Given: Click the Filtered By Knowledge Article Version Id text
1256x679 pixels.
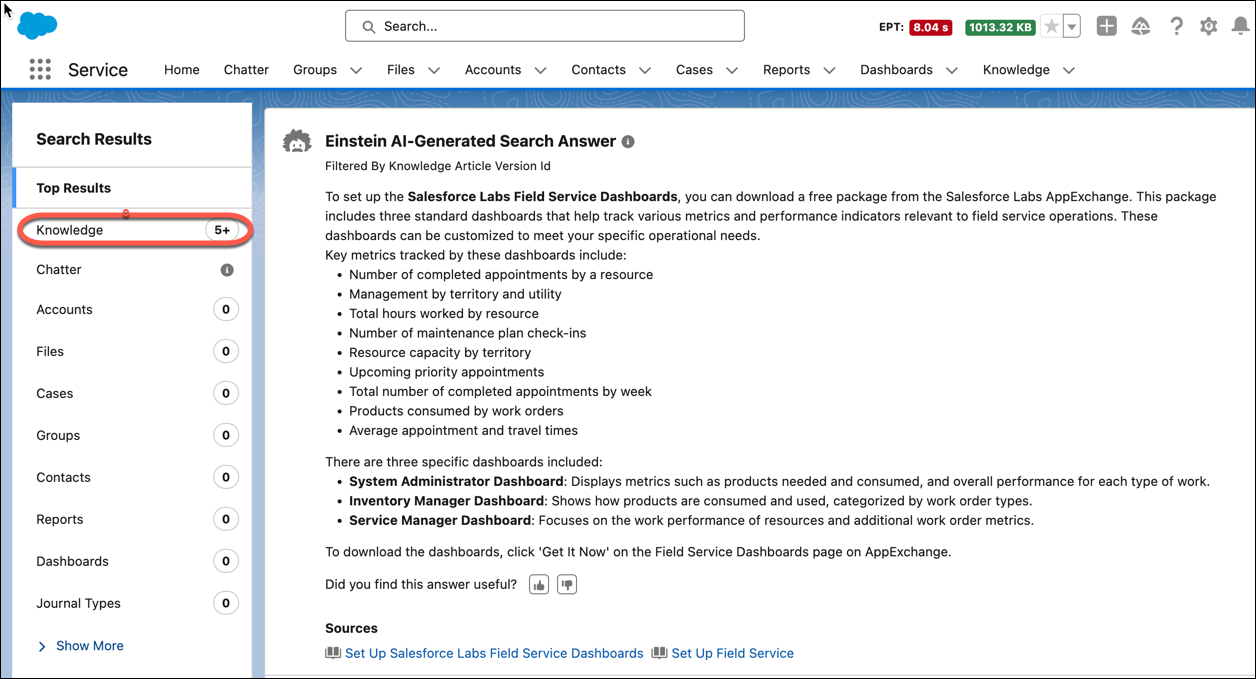Looking at the screenshot, I should (x=438, y=166).
